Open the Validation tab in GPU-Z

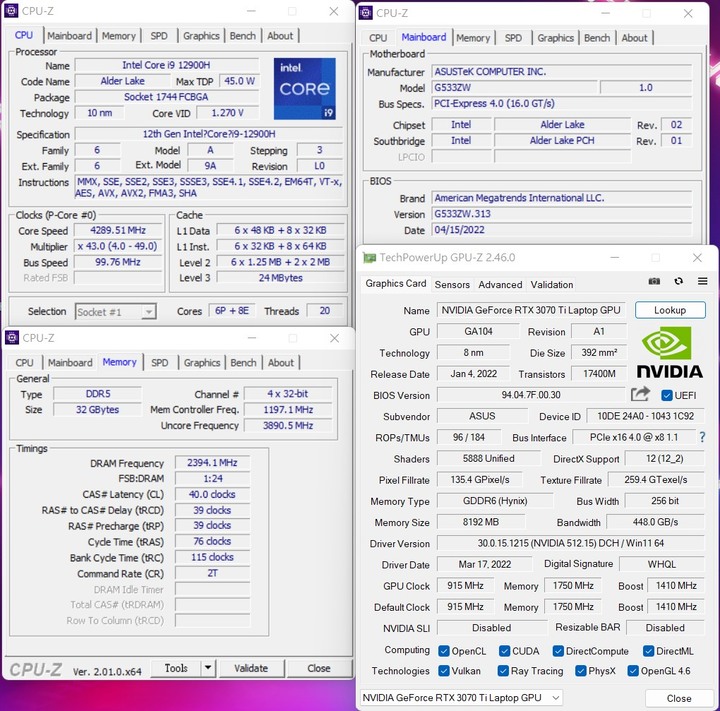(551, 285)
